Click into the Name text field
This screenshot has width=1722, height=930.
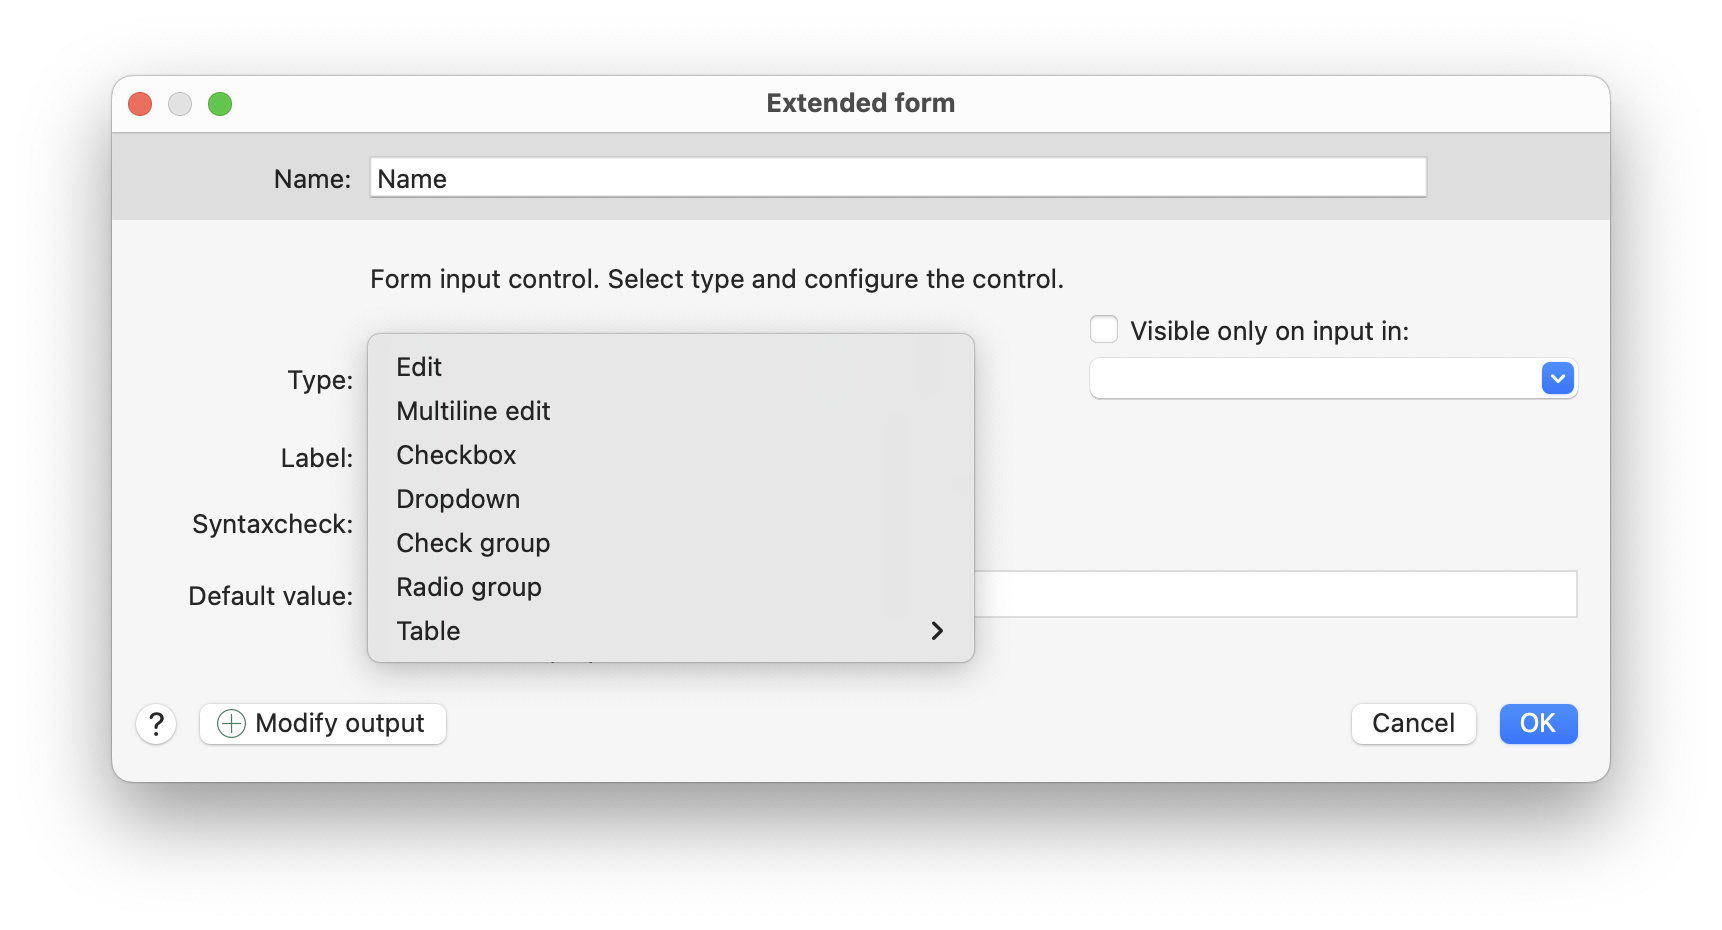(898, 178)
